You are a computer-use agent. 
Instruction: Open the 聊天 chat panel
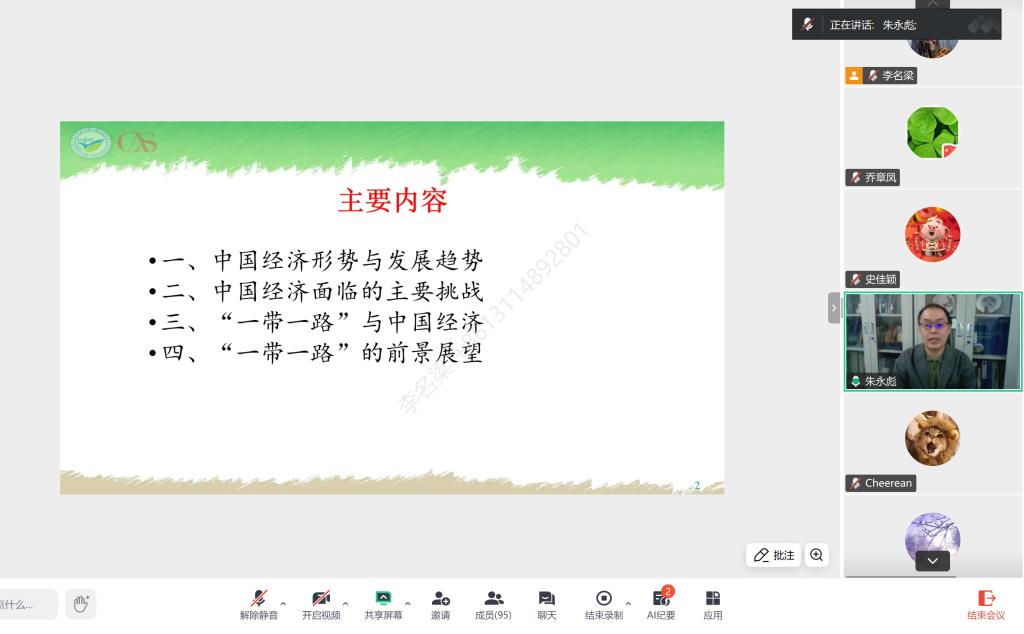click(x=547, y=604)
